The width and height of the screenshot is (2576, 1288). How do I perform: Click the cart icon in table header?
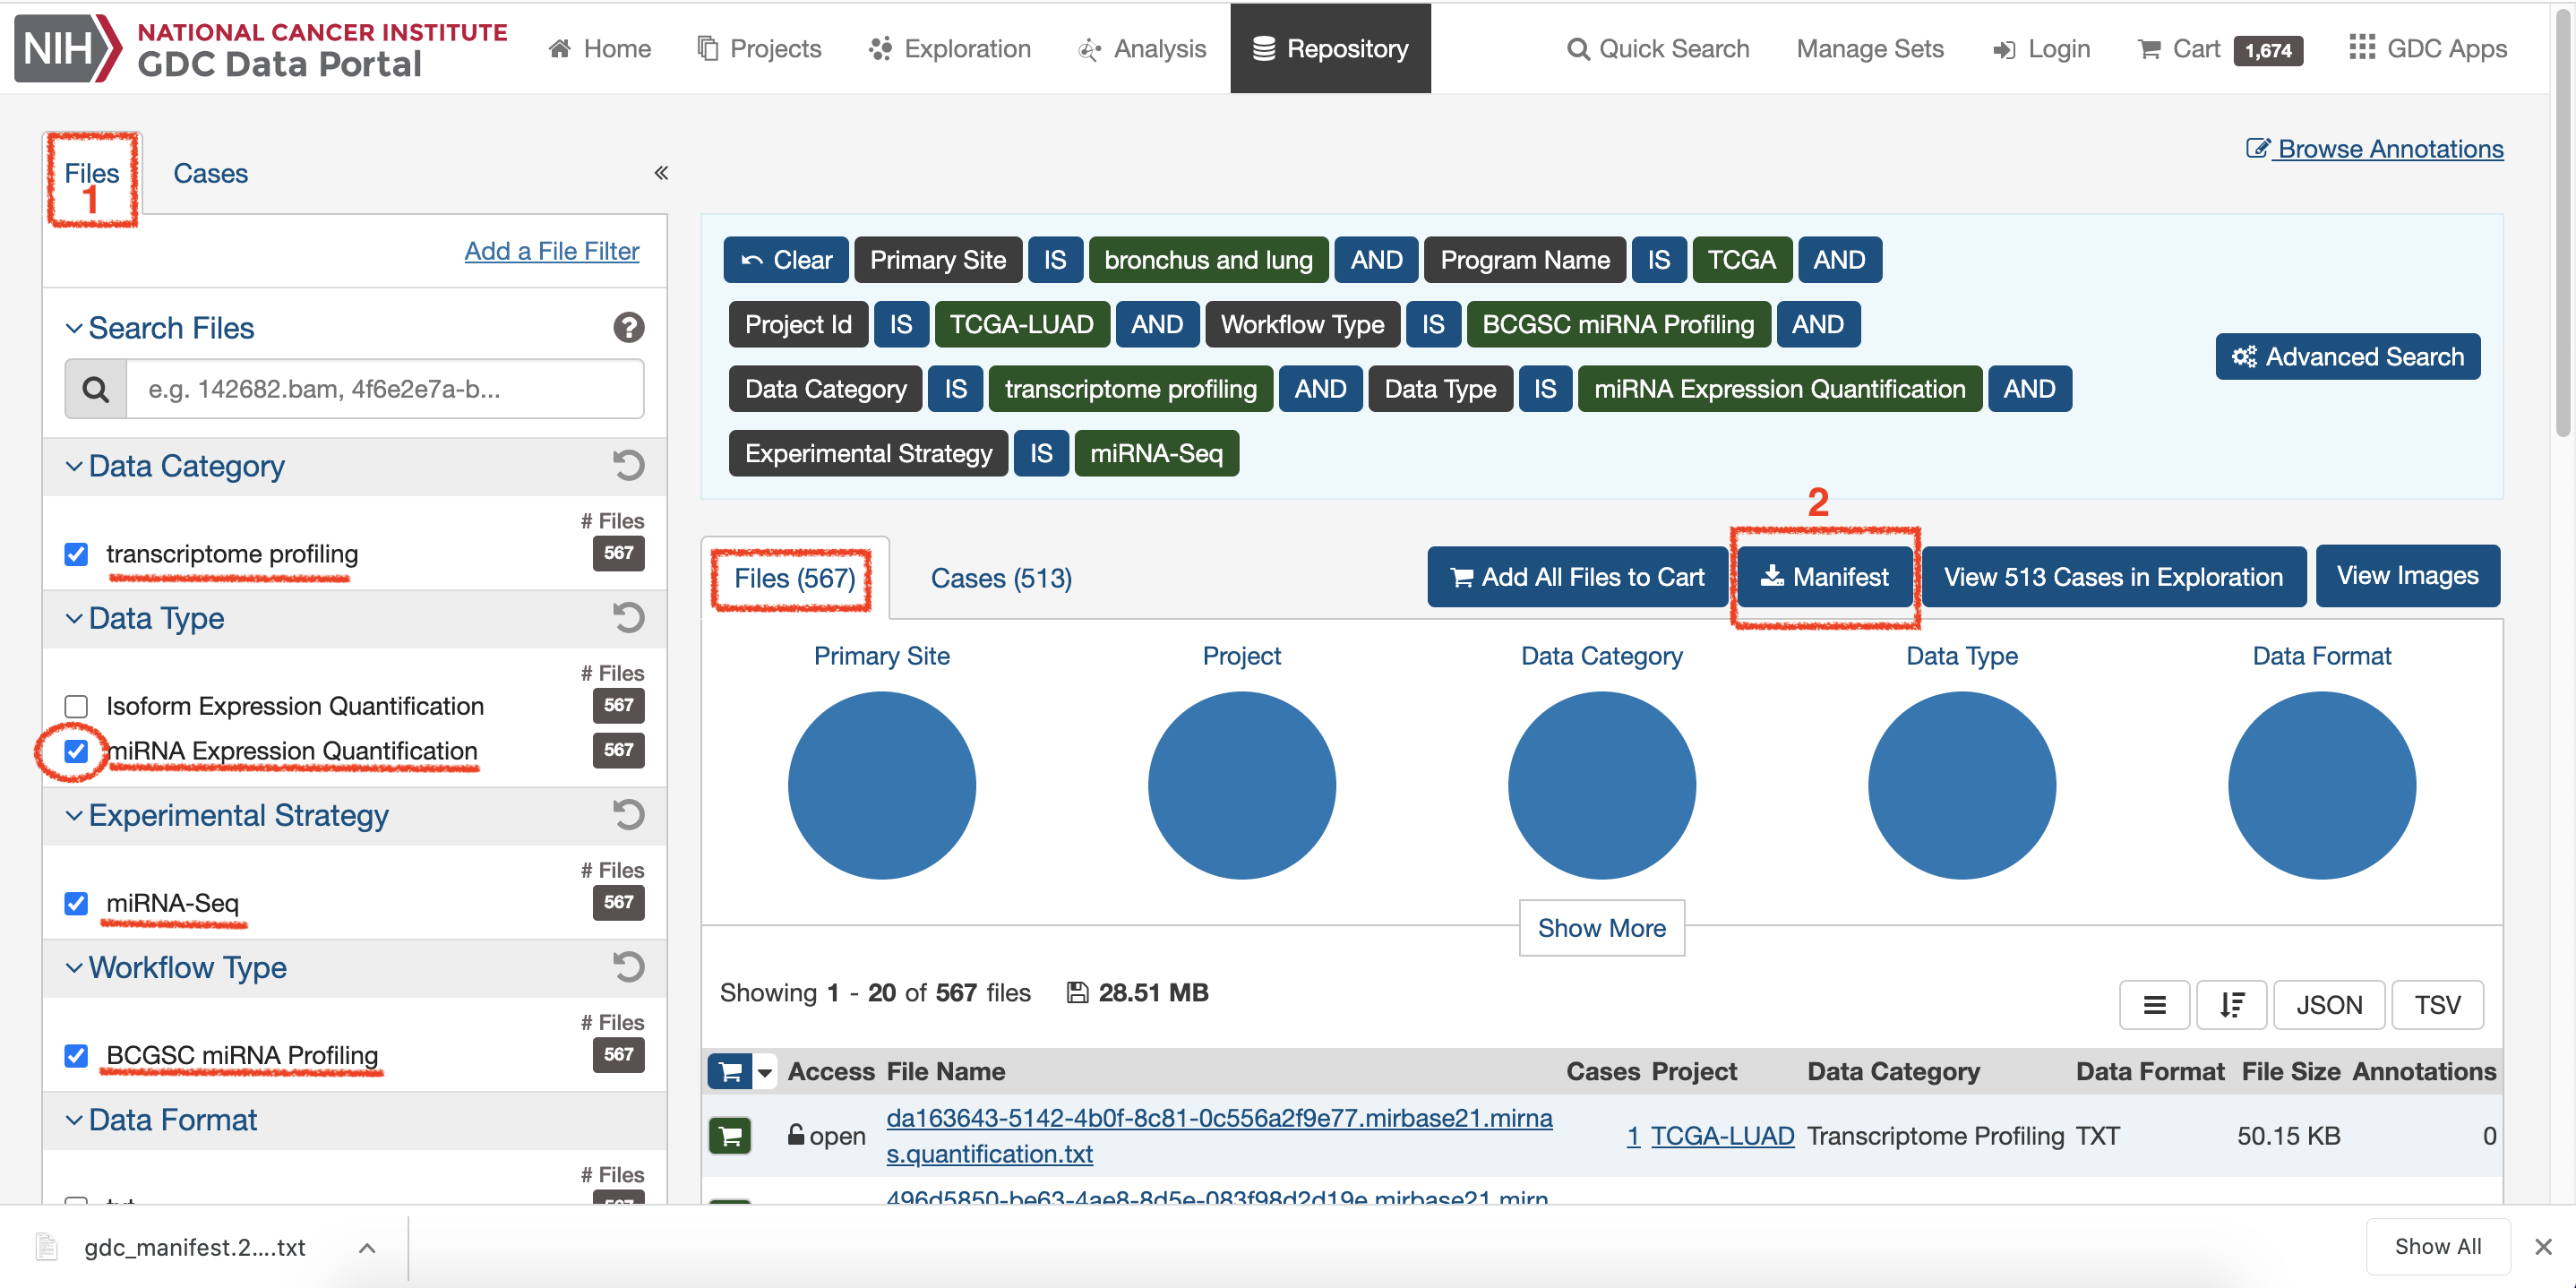[x=730, y=1071]
